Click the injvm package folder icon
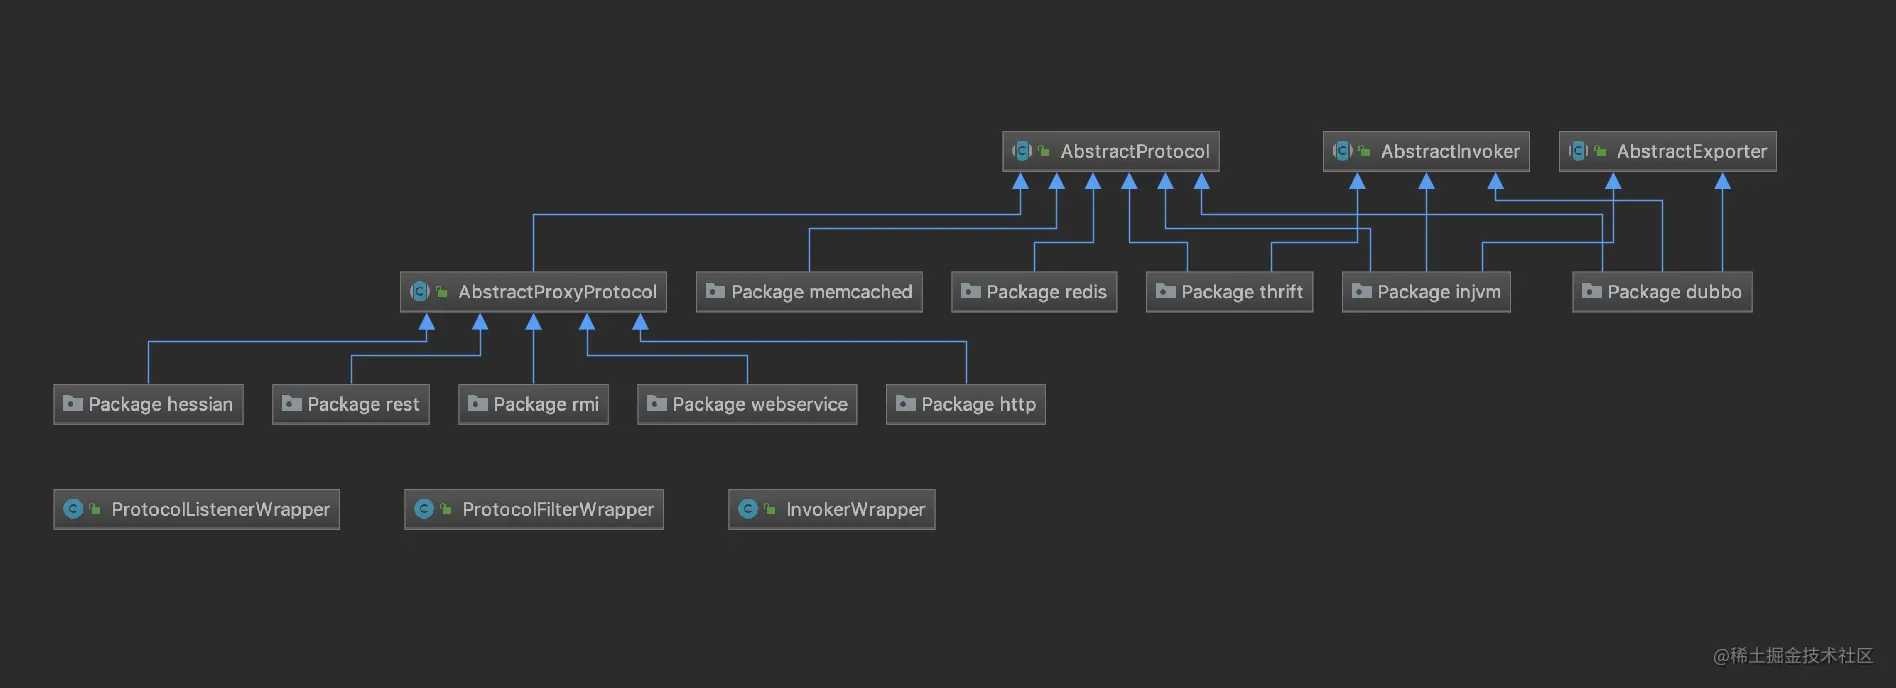1896x688 pixels. click(1361, 291)
